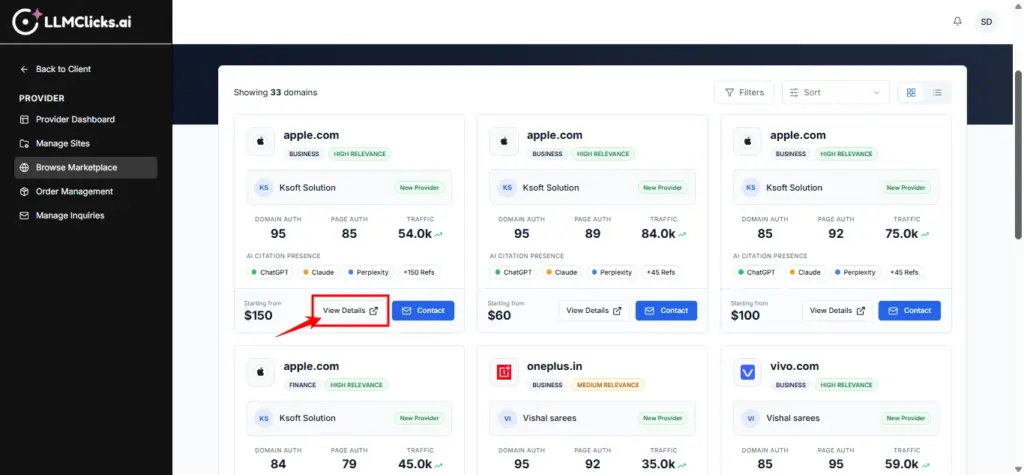The height and width of the screenshot is (475, 1024).
Task: Click the oneplus.in logo icon
Action: [504, 372]
